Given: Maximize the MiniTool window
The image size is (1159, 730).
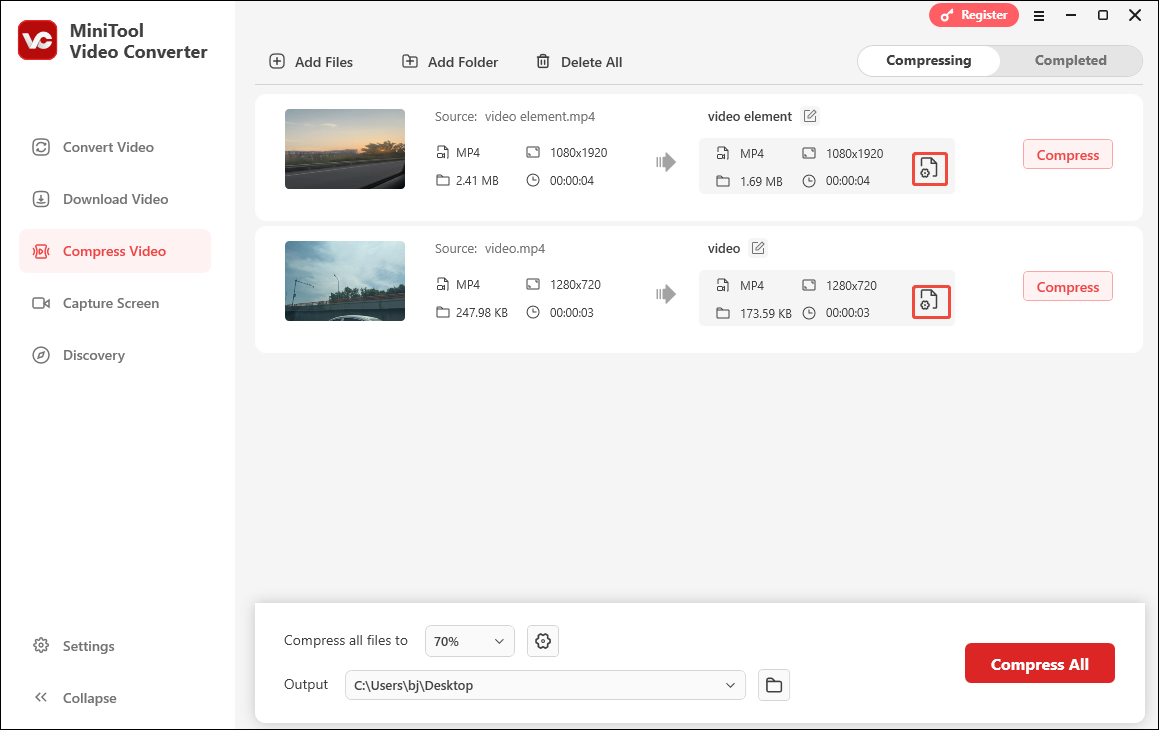Looking at the screenshot, I should coord(1103,16).
